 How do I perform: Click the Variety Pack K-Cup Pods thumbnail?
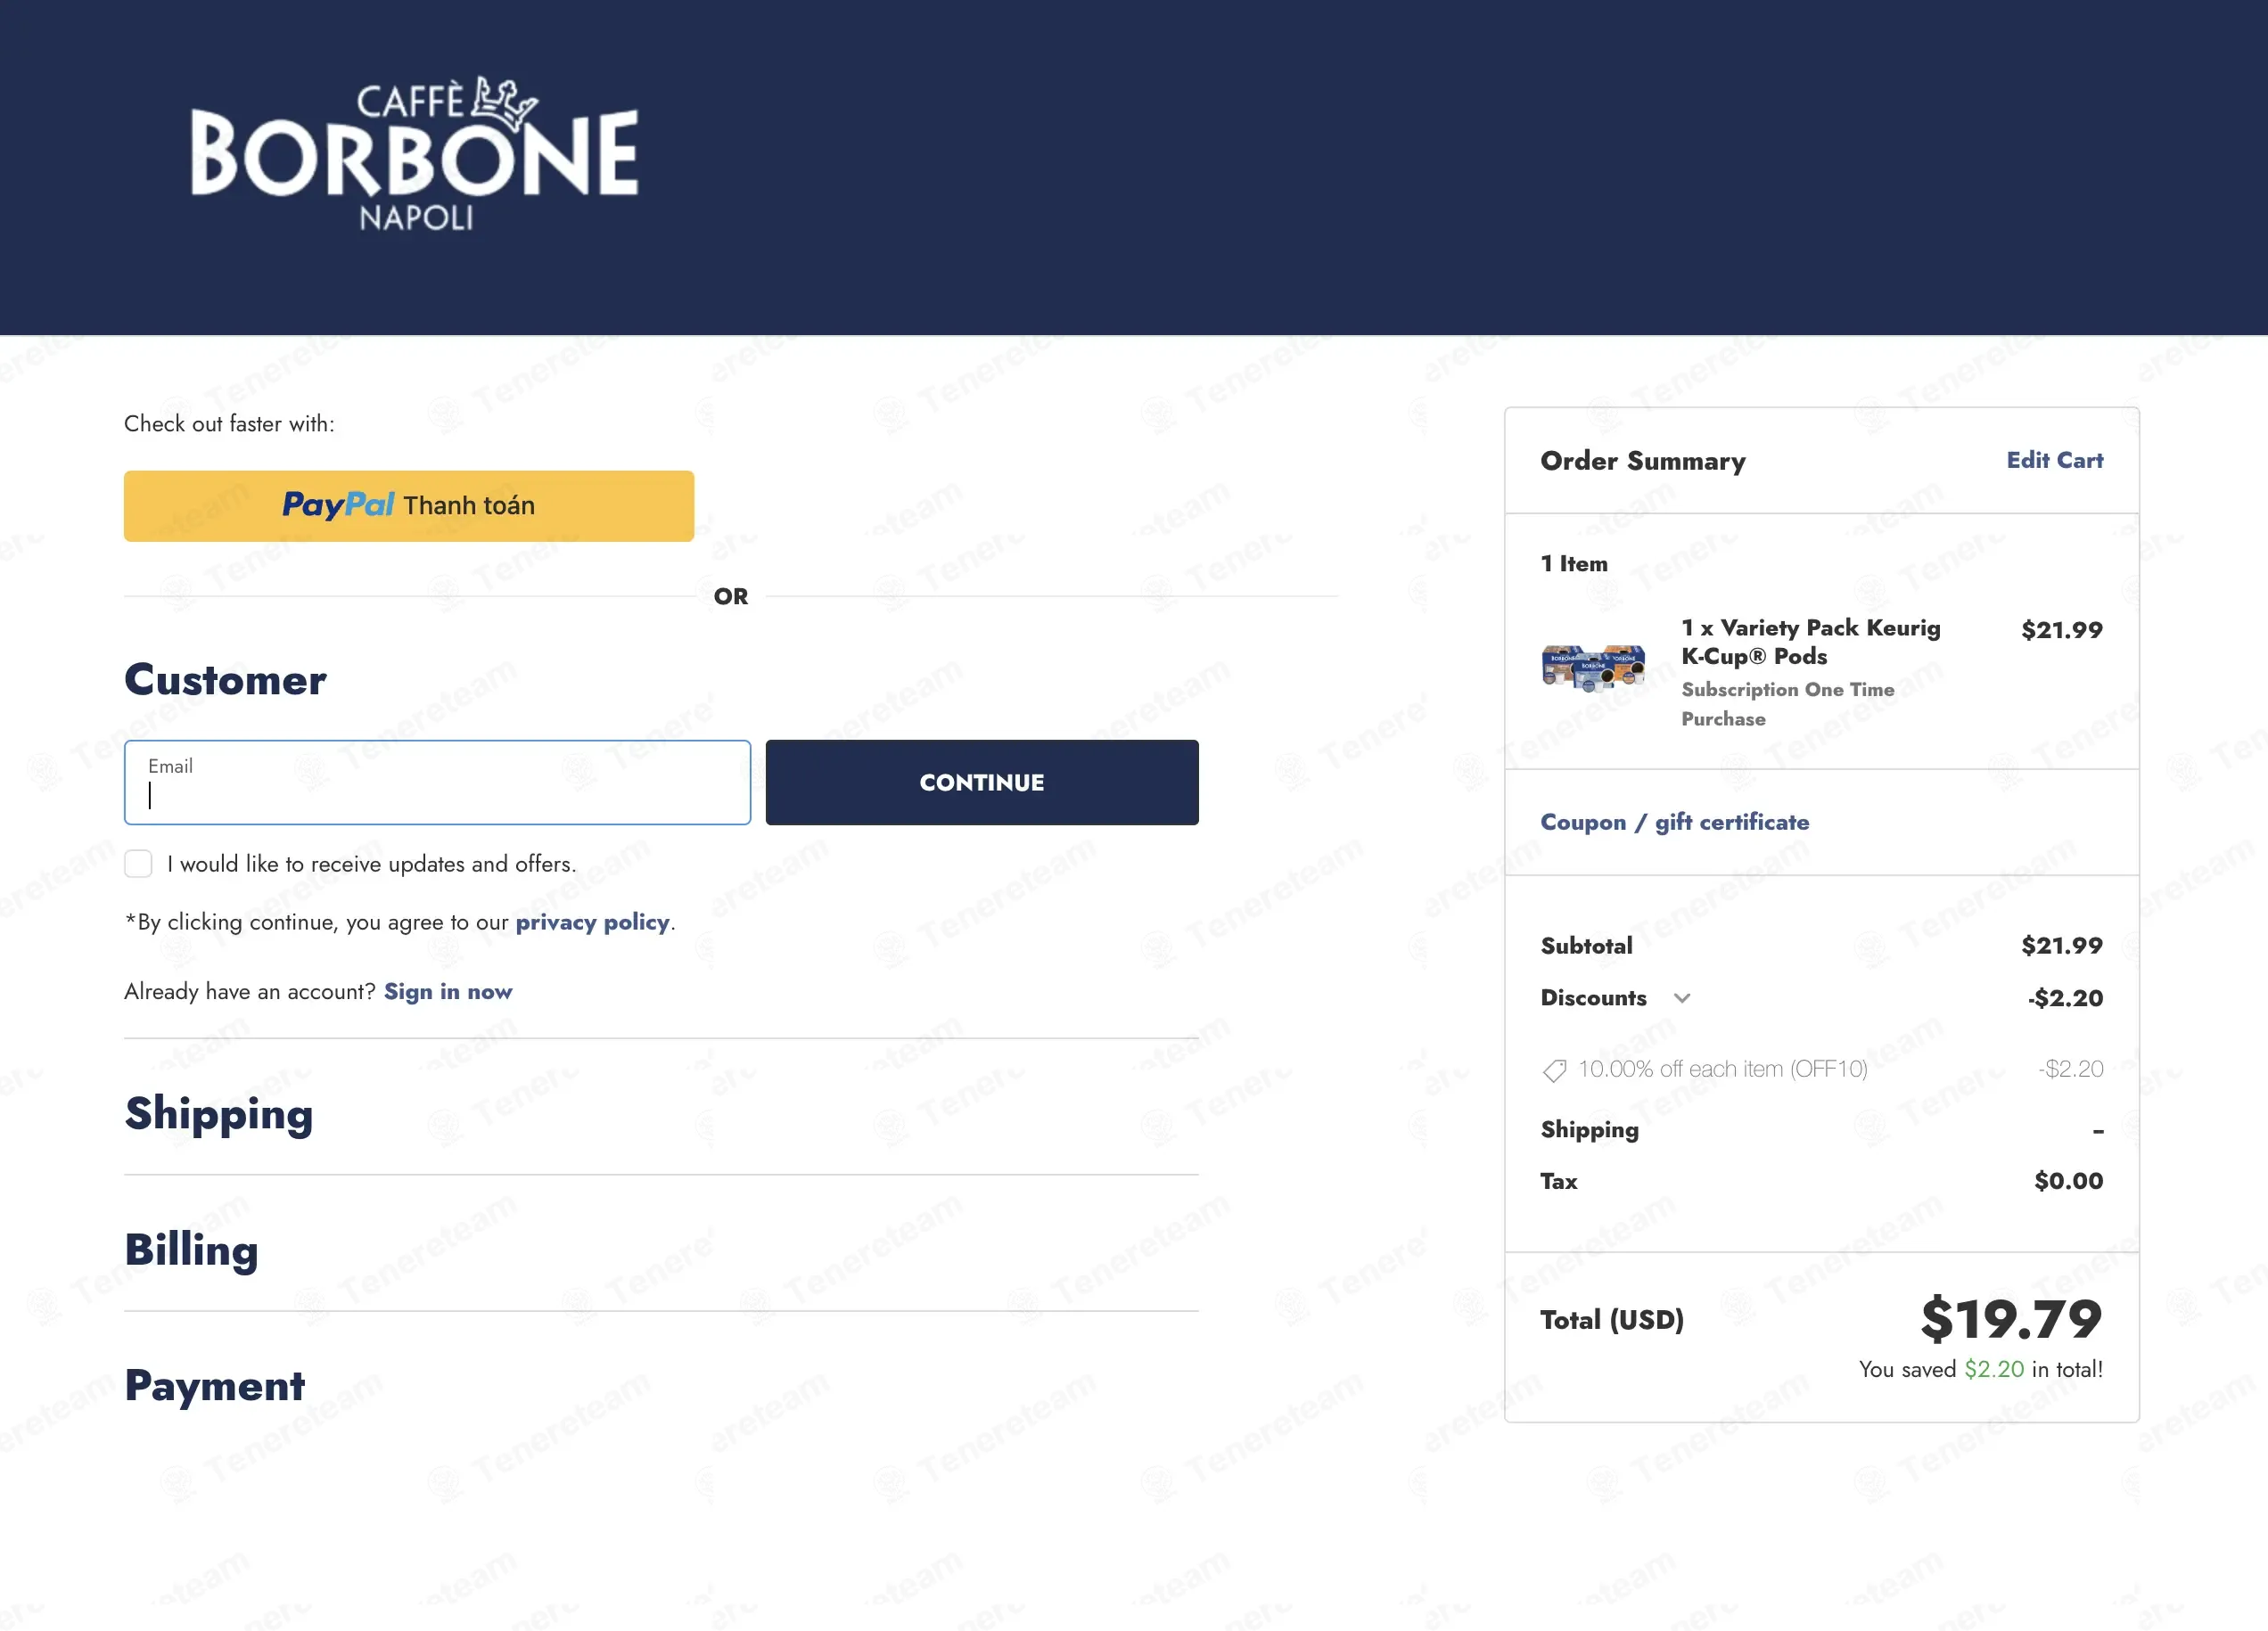(x=1593, y=668)
